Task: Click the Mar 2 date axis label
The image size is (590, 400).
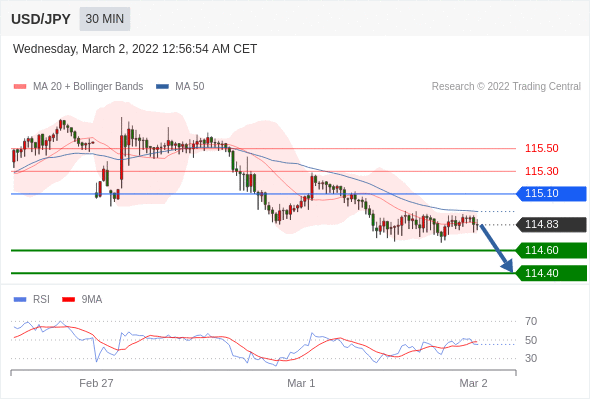Action: [x=473, y=383]
